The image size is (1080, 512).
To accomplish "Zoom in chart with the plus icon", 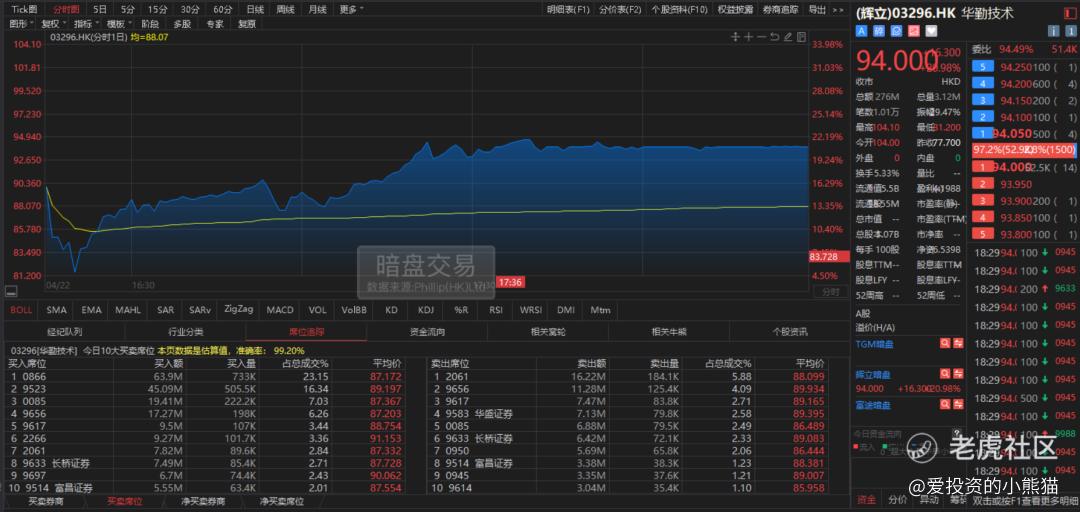I will coord(748,37).
